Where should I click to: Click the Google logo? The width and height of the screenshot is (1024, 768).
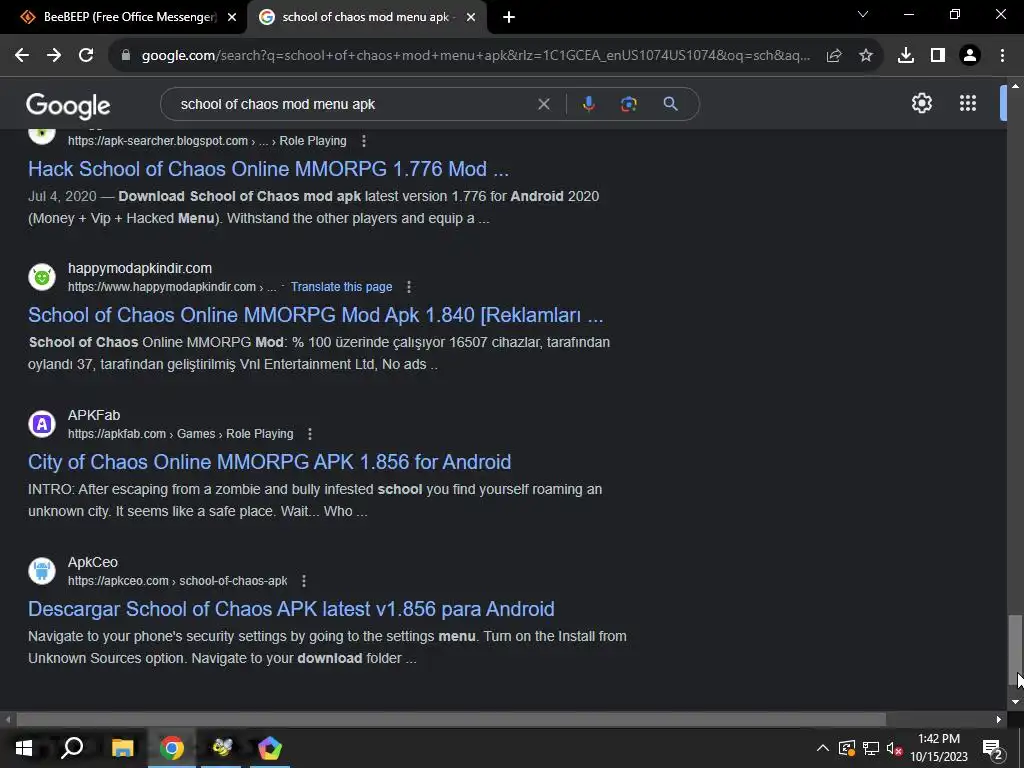click(68, 106)
